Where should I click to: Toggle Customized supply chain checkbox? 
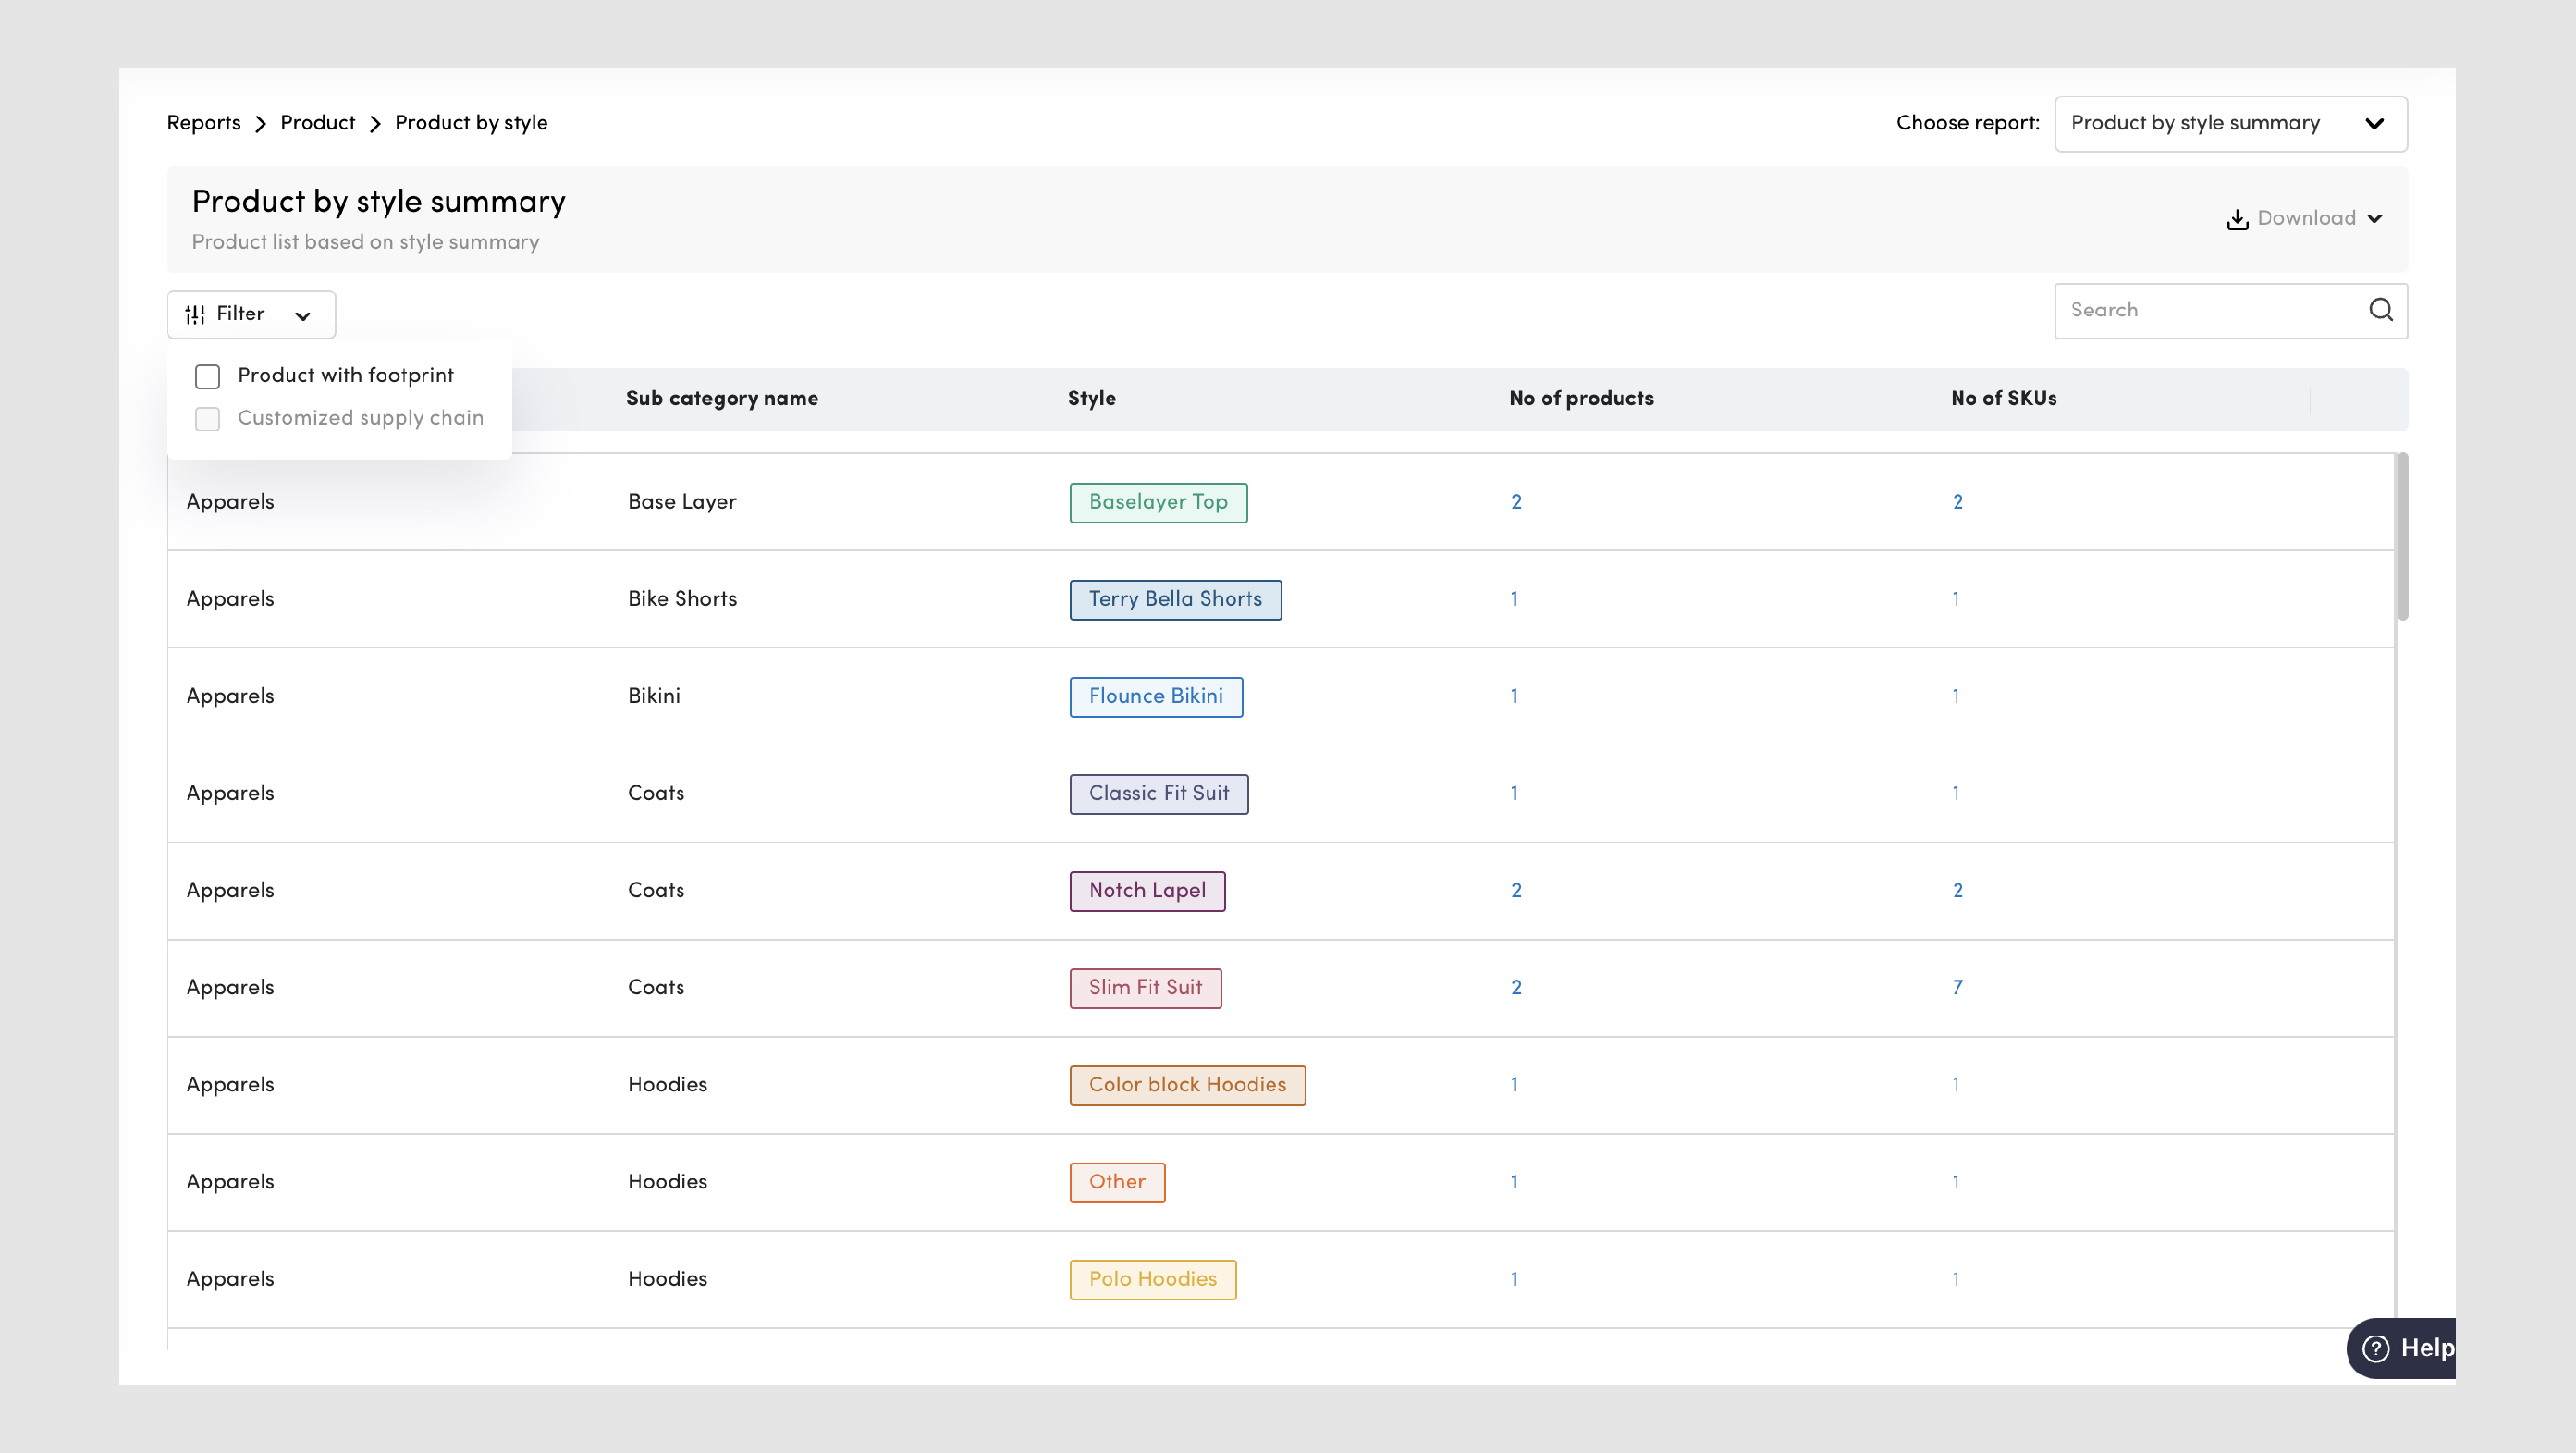[x=207, y=419]
